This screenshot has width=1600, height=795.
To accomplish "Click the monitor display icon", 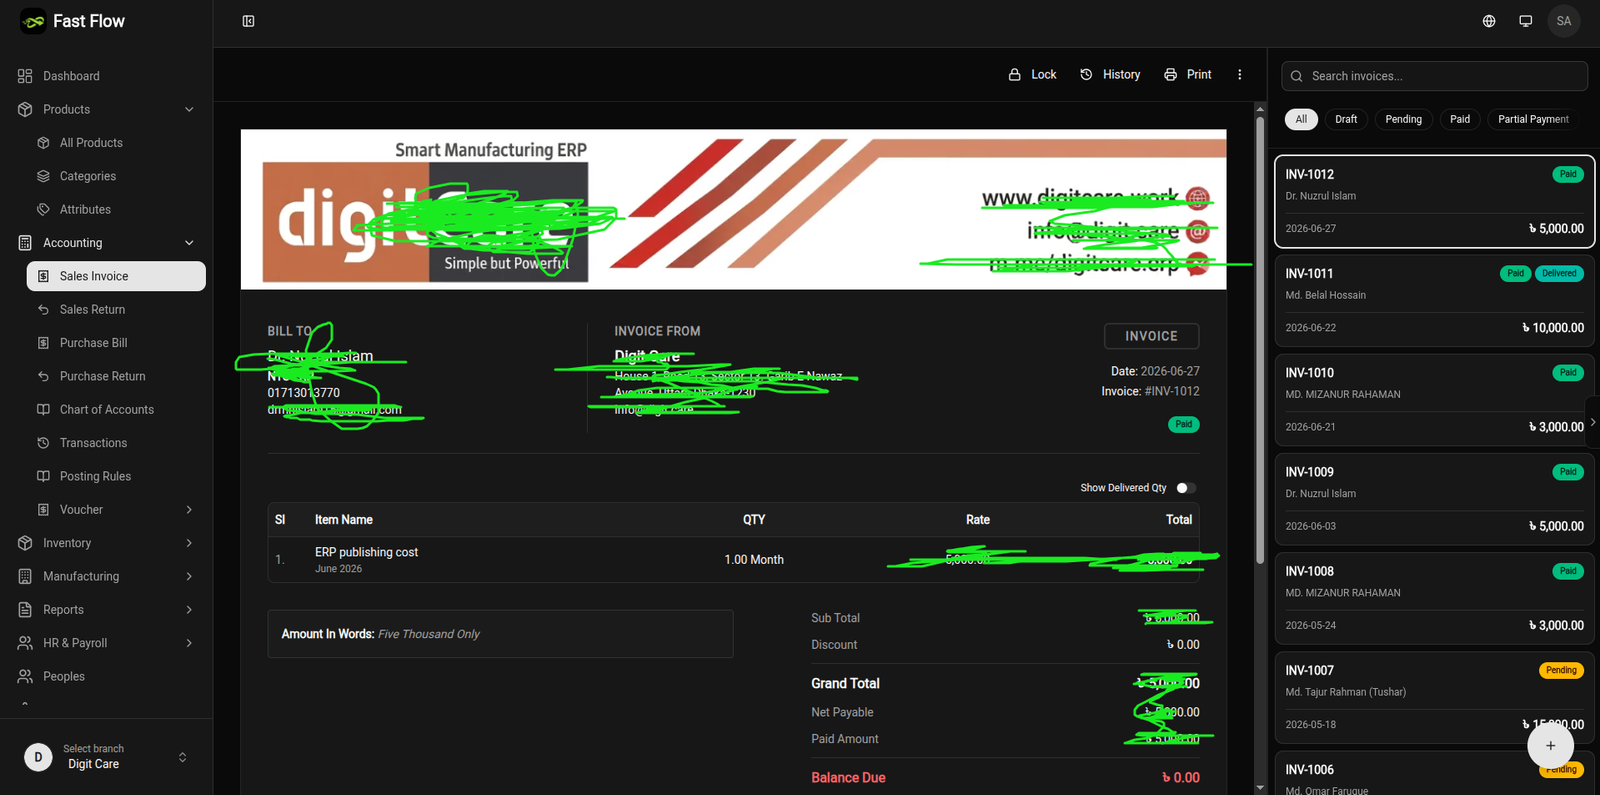I will [x=1525, y=21].
